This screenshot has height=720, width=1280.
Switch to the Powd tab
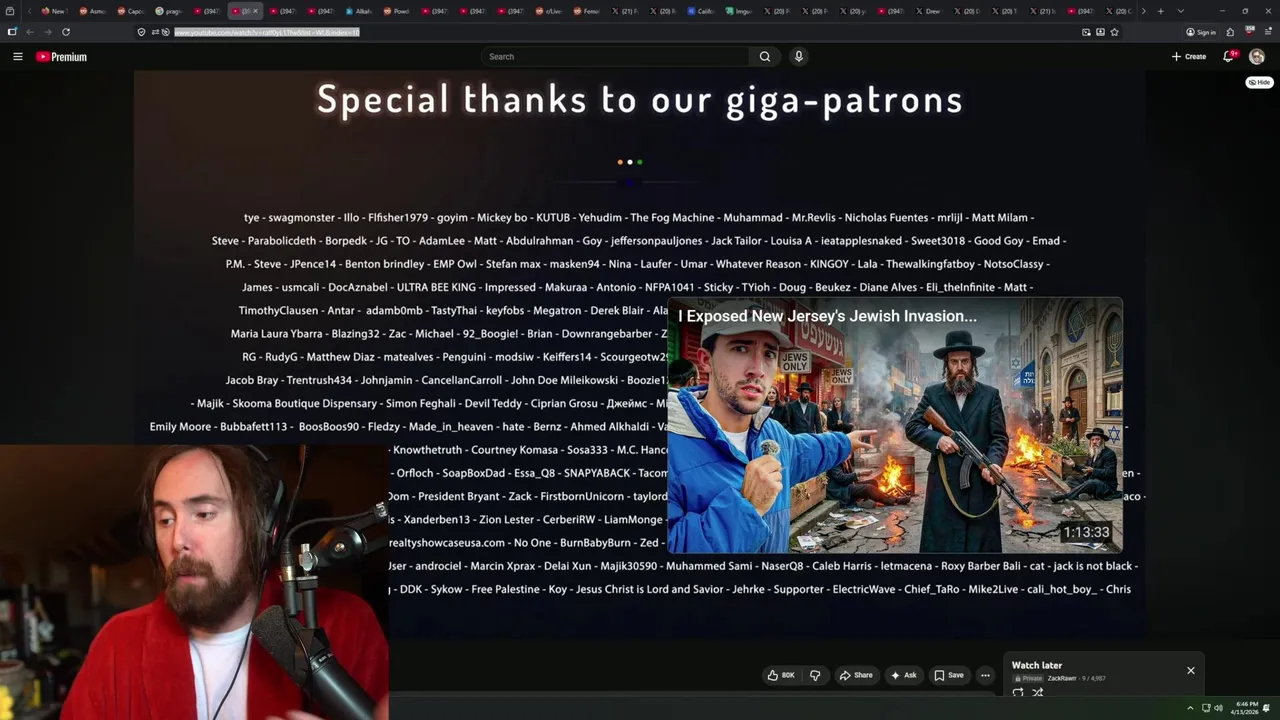tap(396, 11)
